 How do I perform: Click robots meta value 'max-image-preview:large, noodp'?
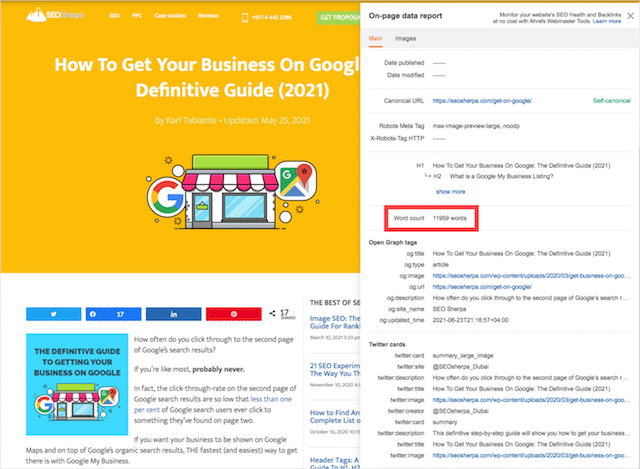click(x=476, y=126)
